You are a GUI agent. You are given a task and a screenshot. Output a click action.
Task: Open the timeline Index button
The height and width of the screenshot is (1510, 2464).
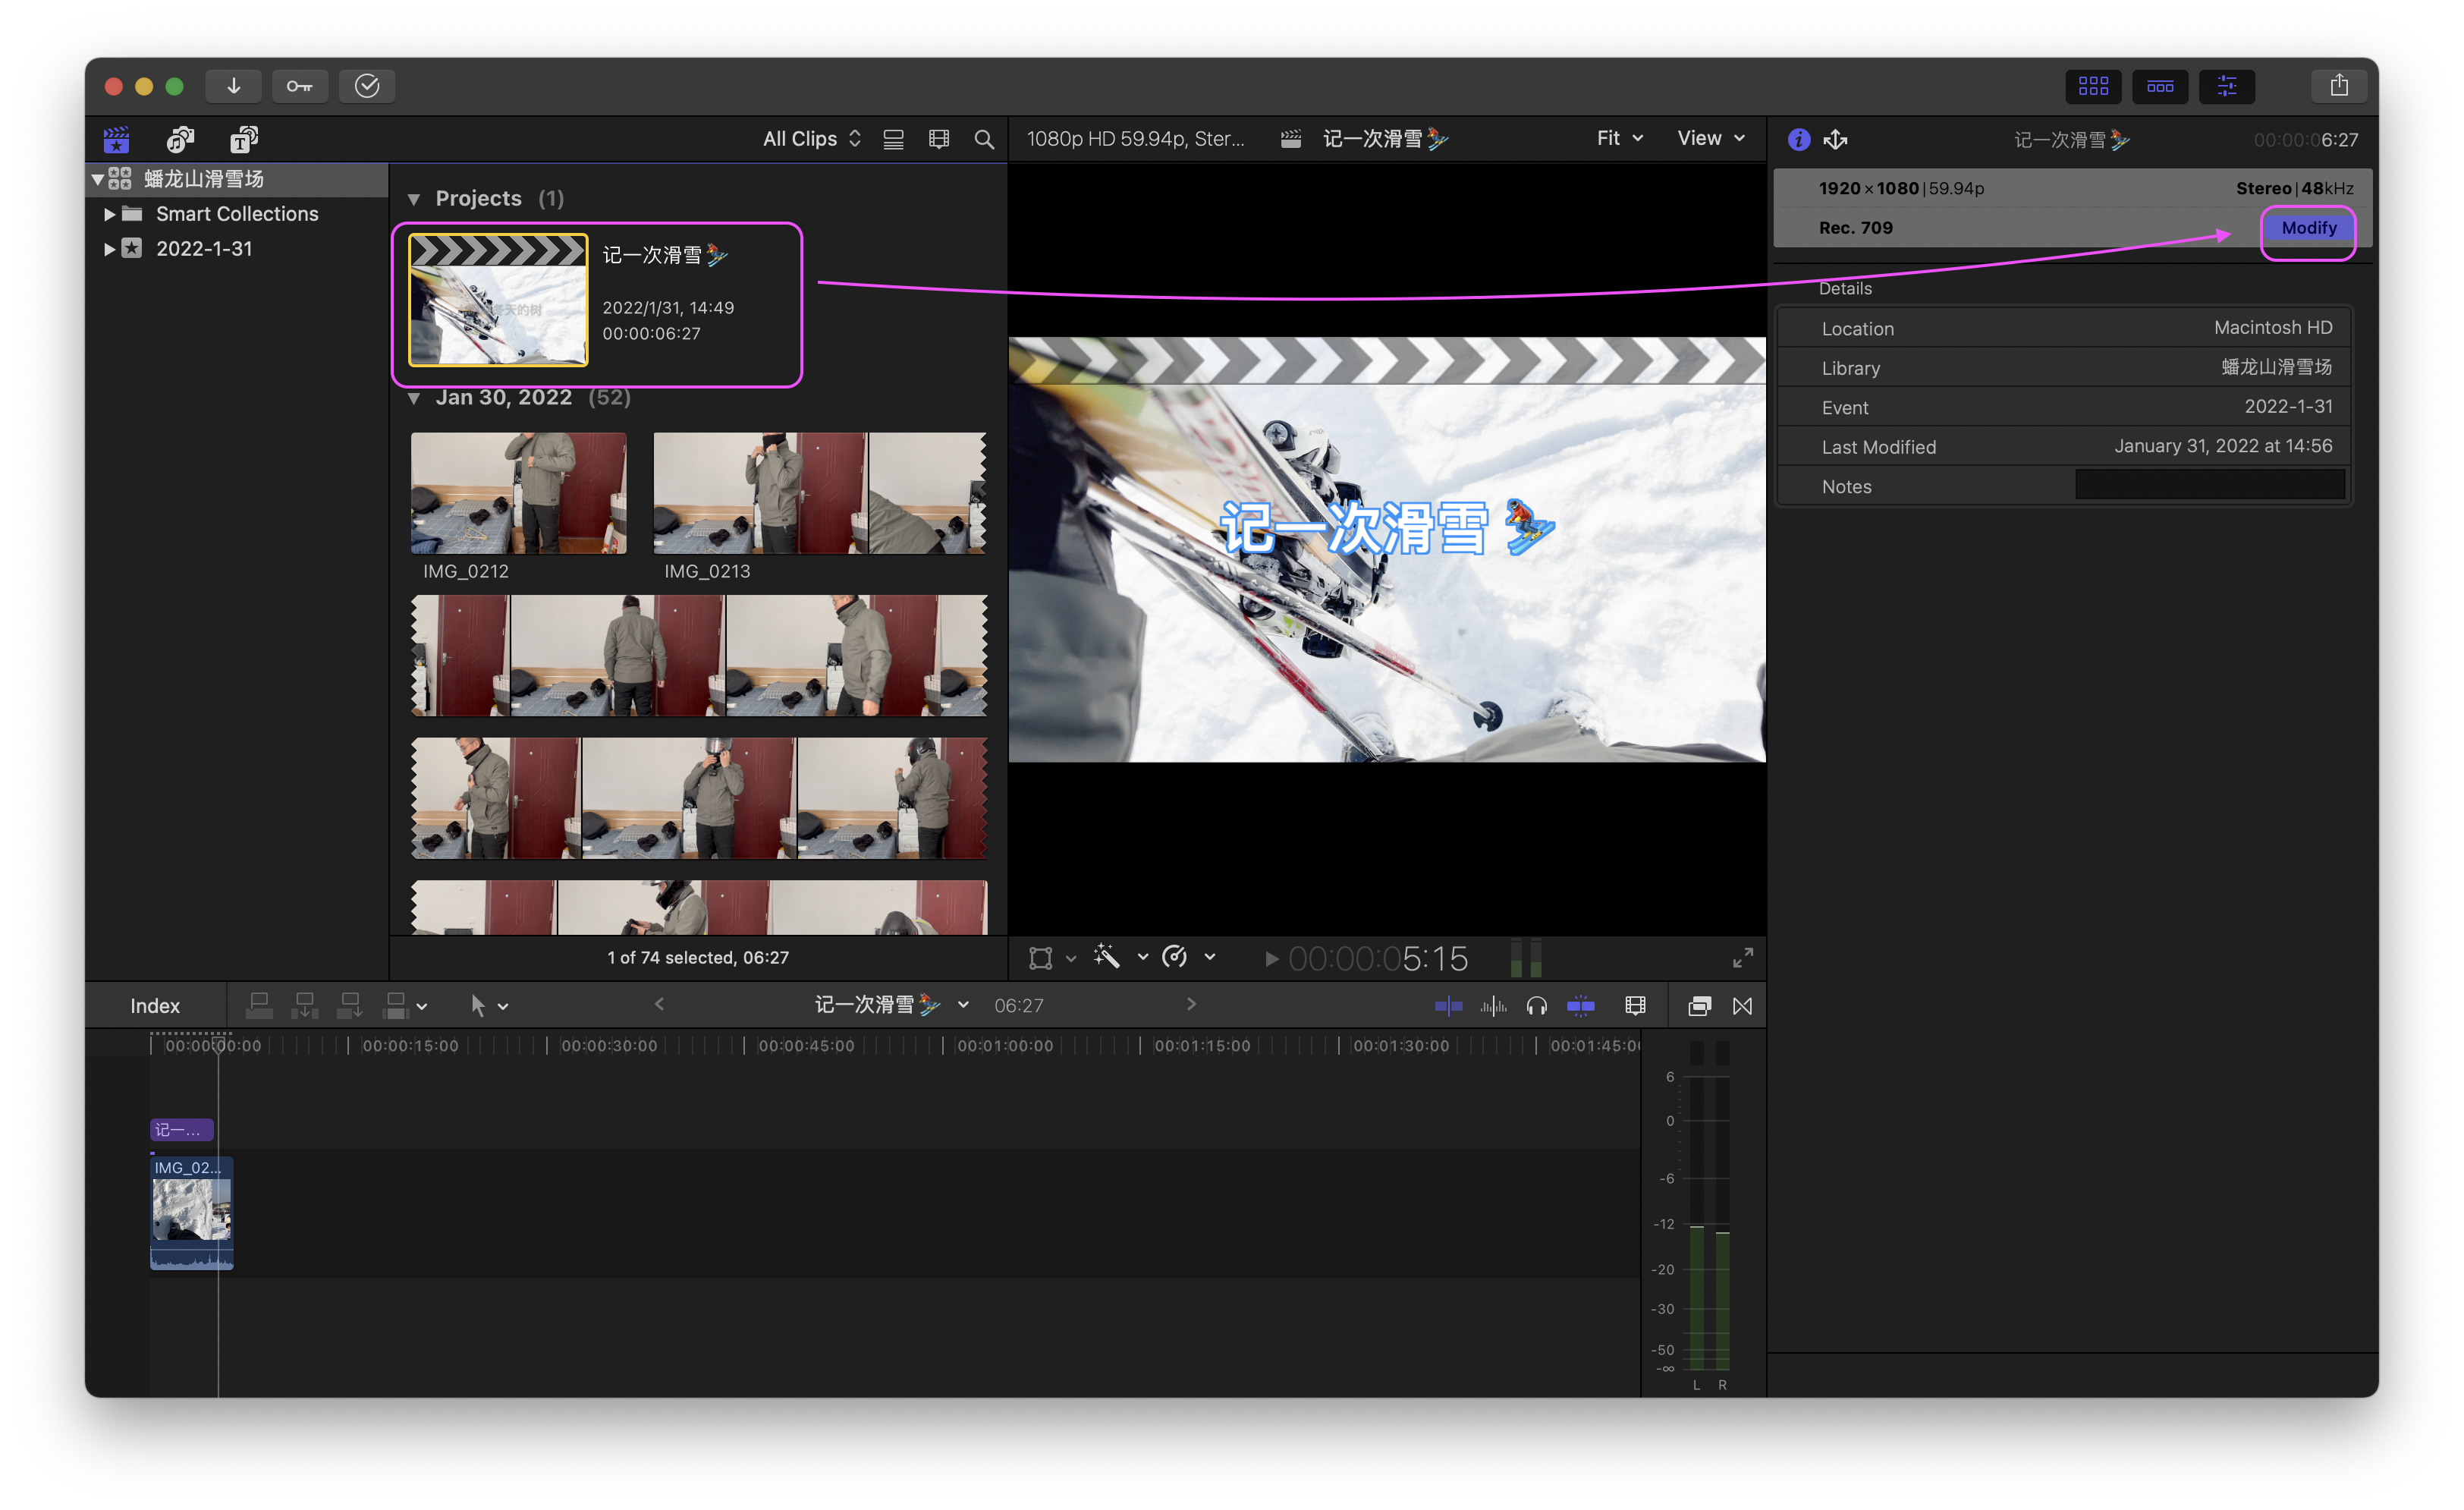coord(155,1006)
